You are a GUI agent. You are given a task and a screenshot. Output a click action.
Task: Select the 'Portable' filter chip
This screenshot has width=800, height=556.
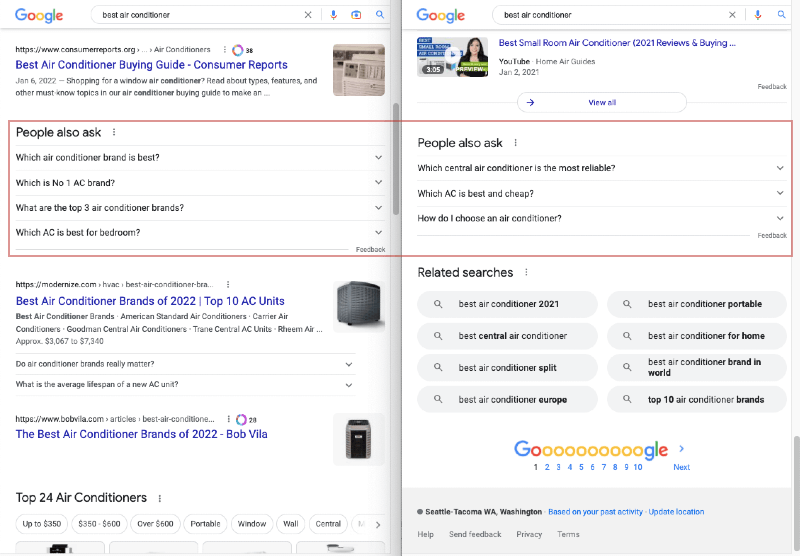pos(205,524)
